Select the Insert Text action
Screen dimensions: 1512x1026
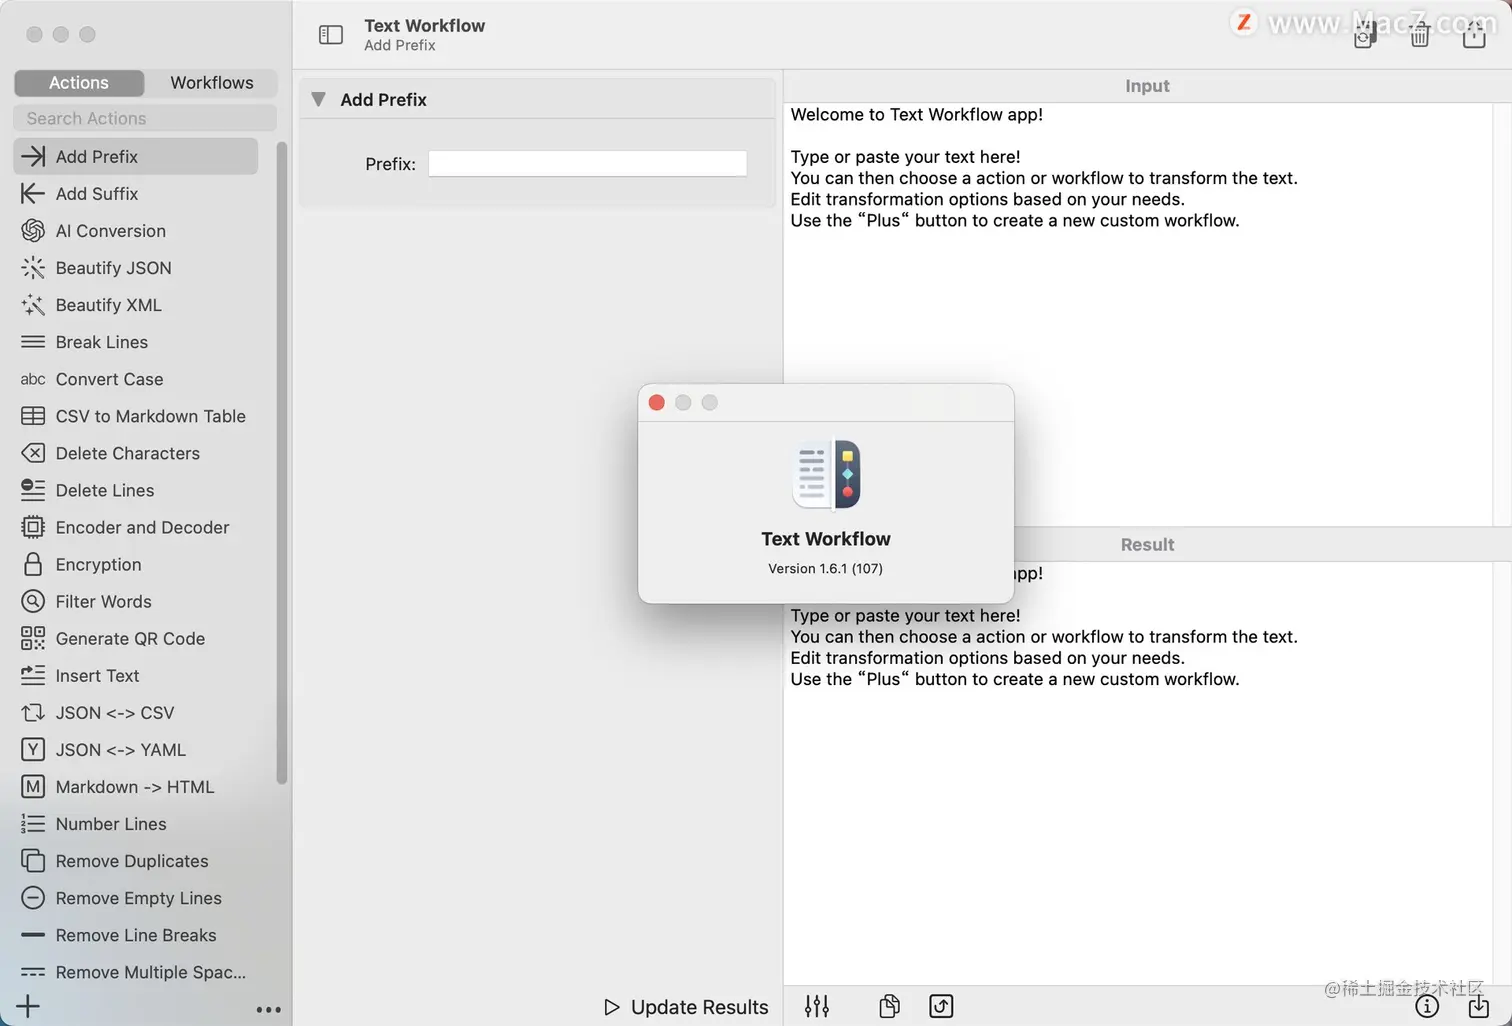pos(136,675)
